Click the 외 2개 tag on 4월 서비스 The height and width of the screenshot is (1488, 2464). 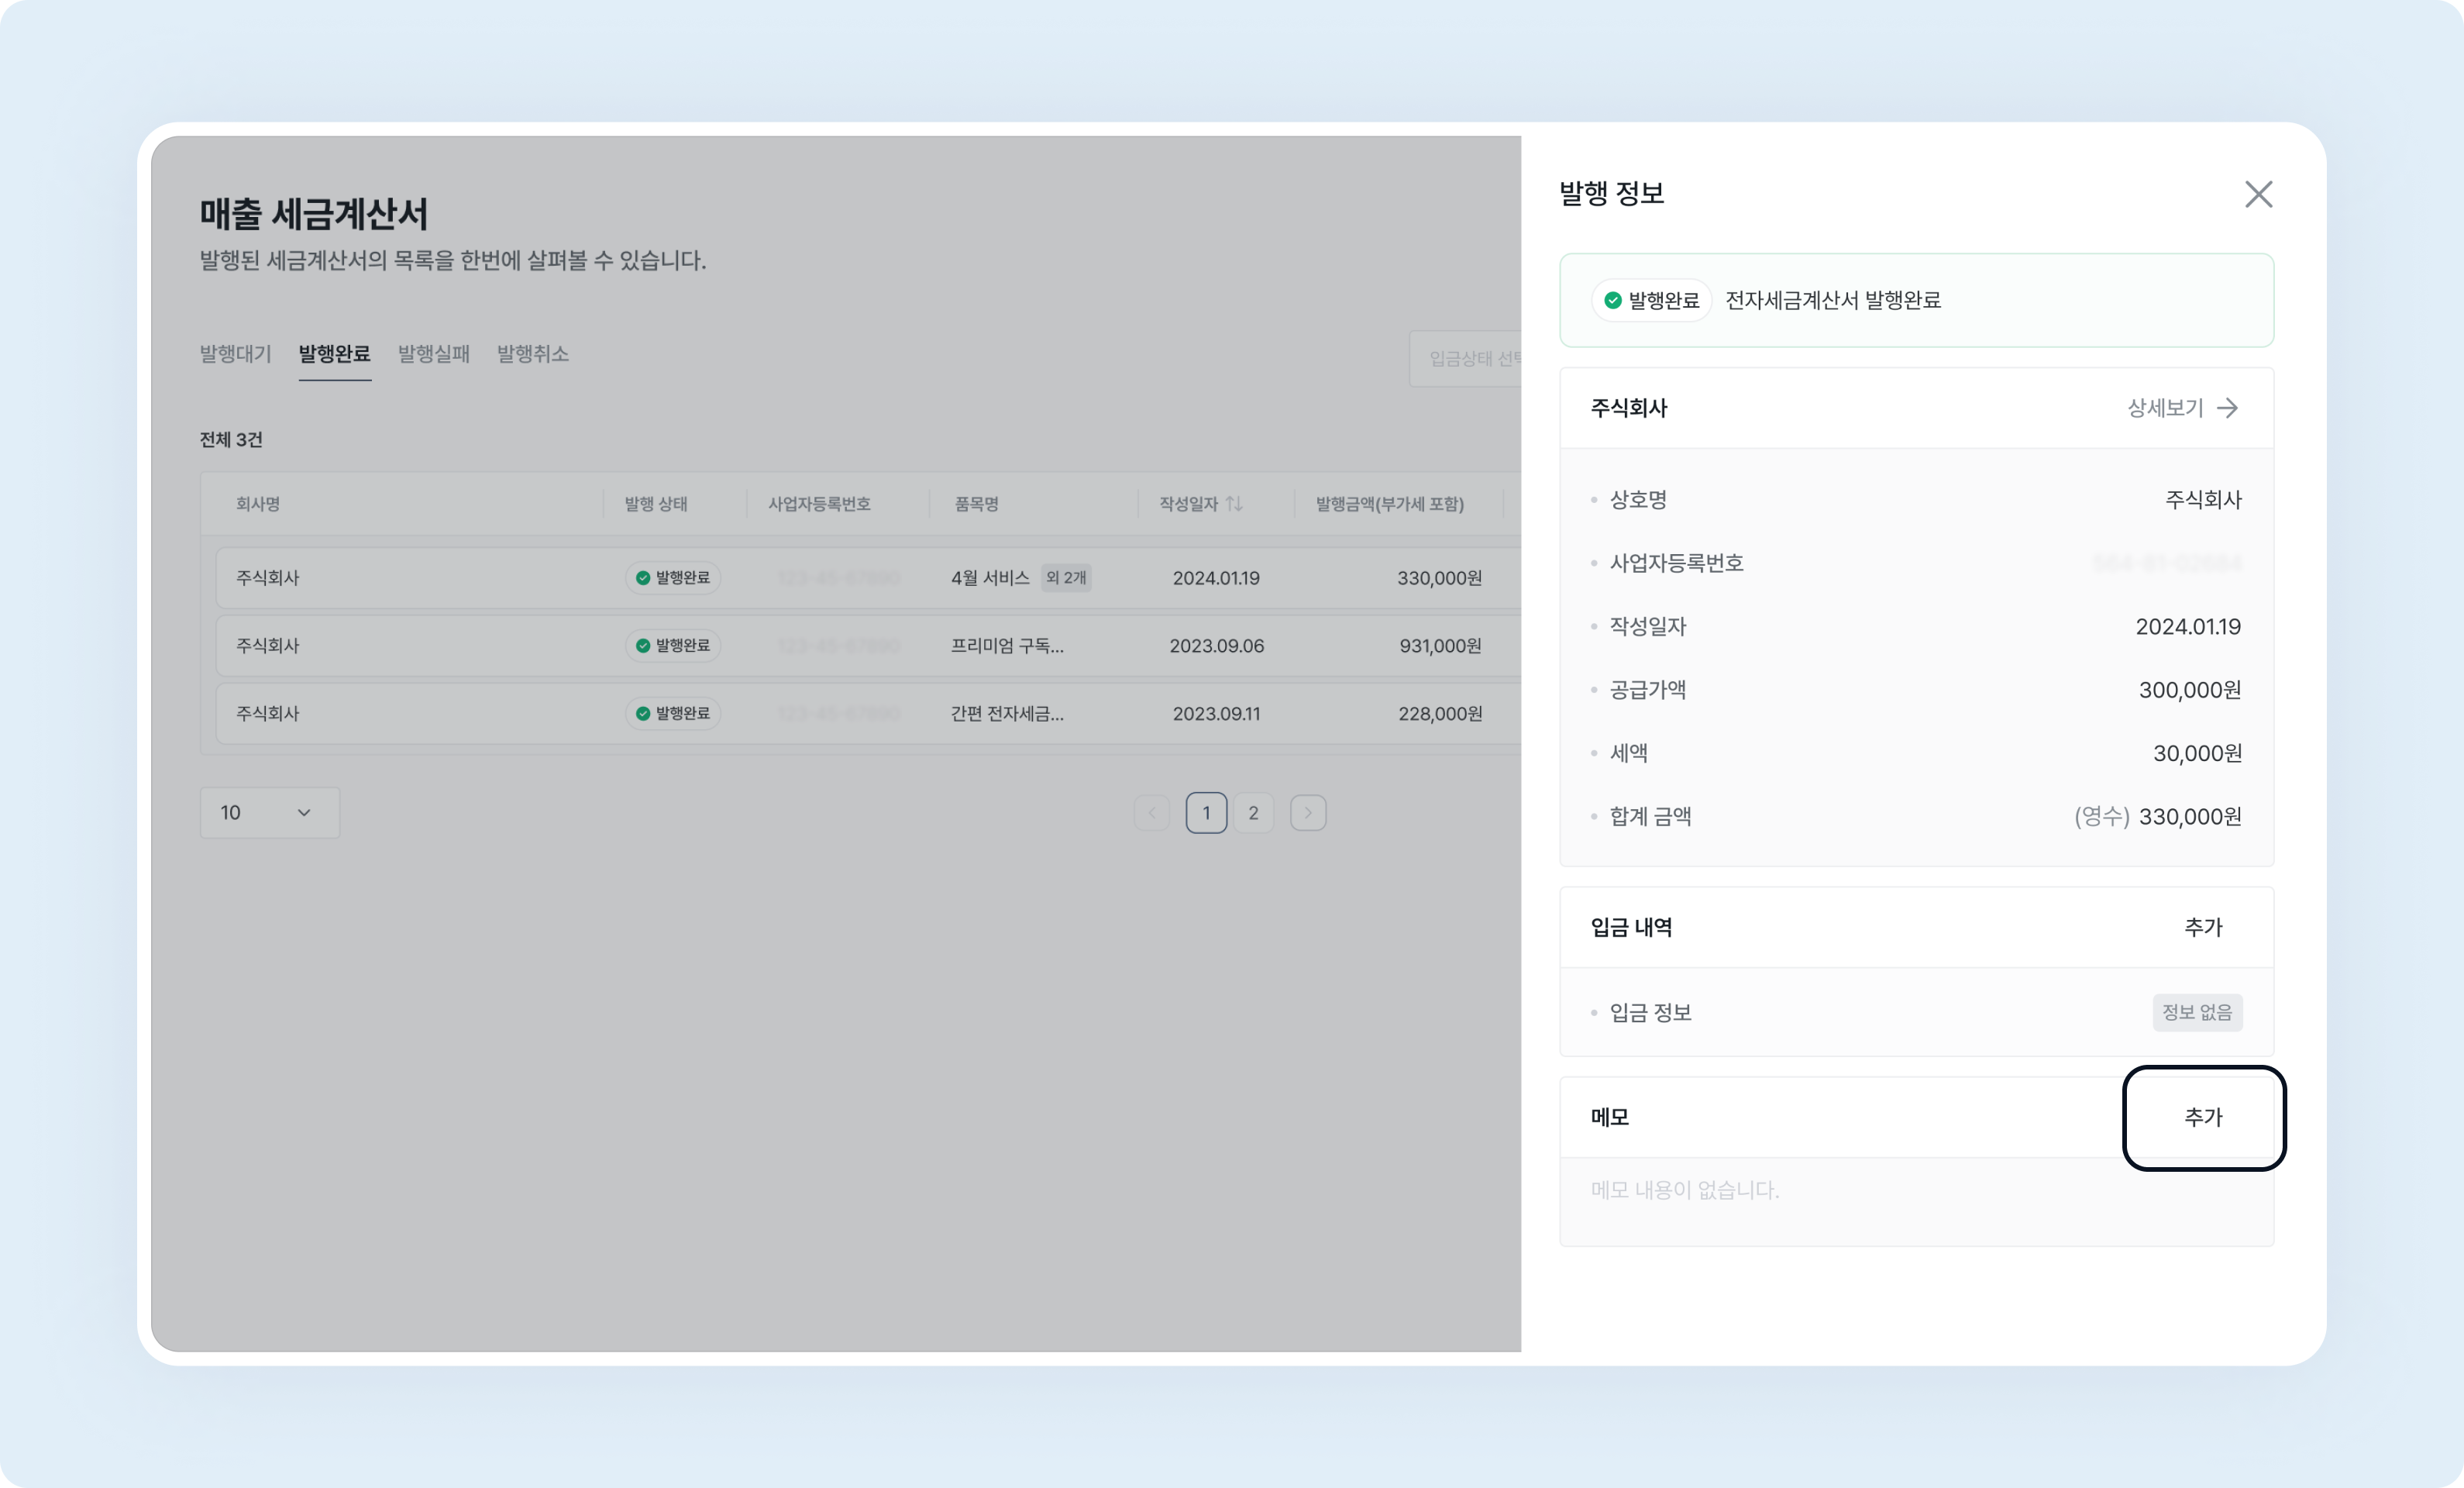1065,578
